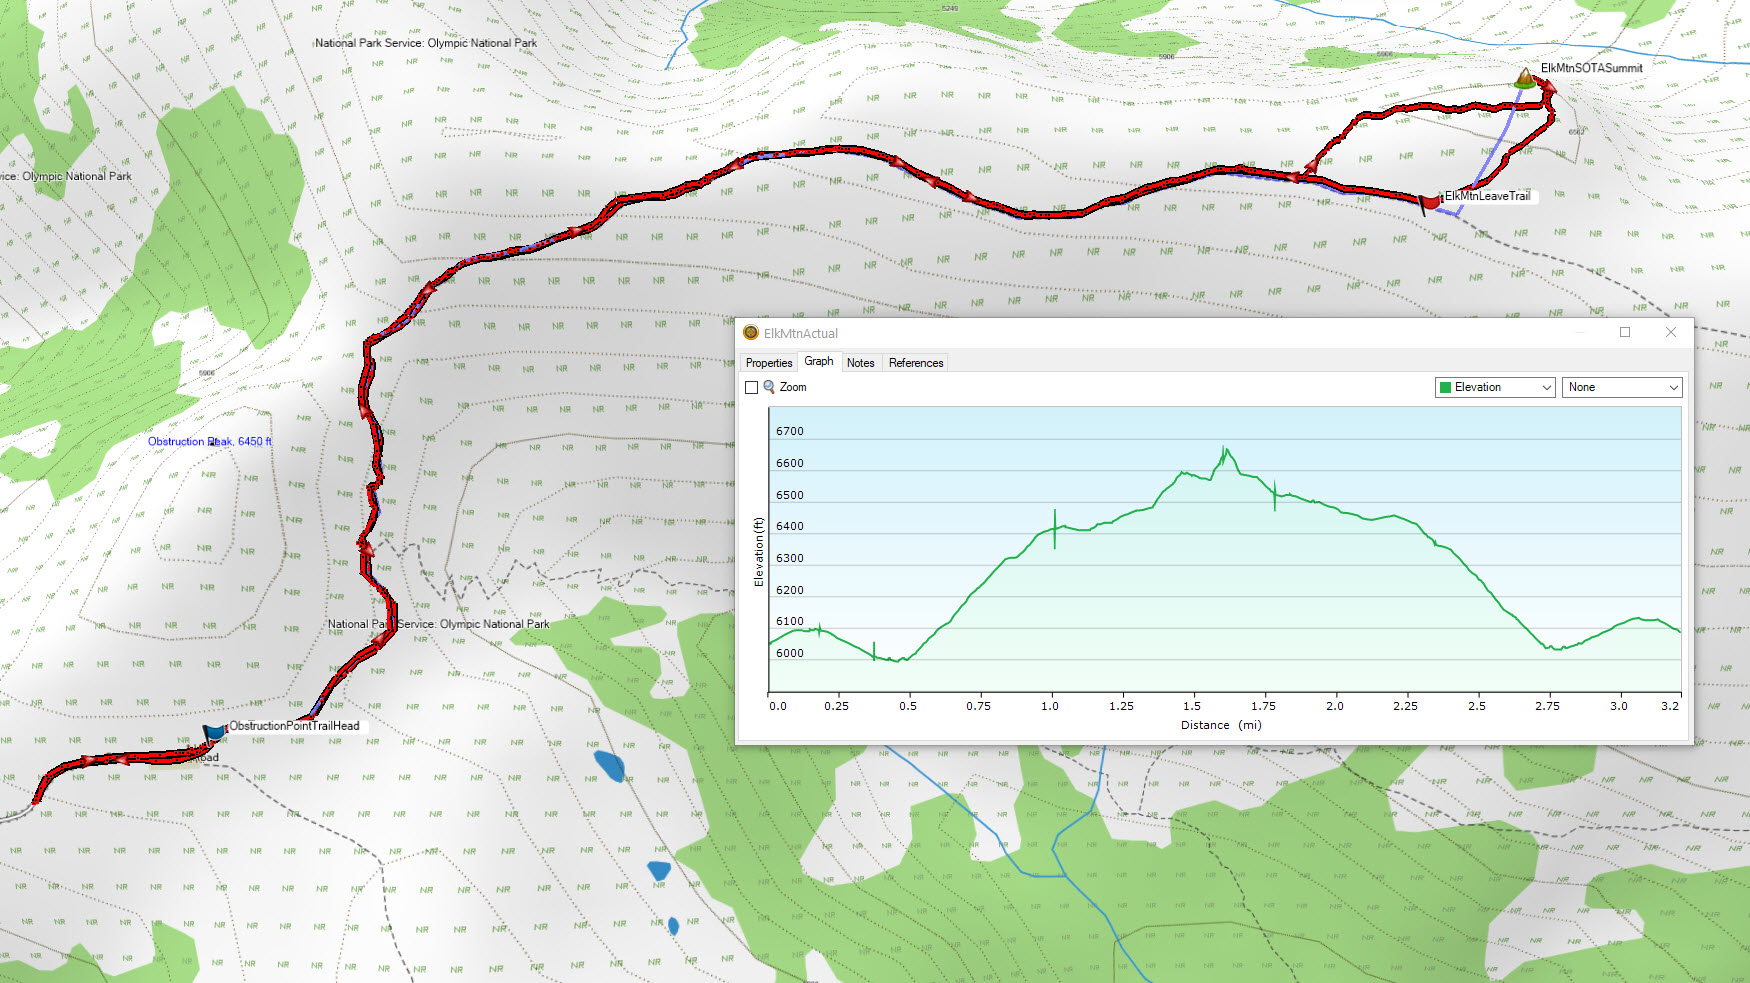Viewport: 1750px width, 983px height.
Task: Switch to the Notes tab
Action: (x=860, y=363)
